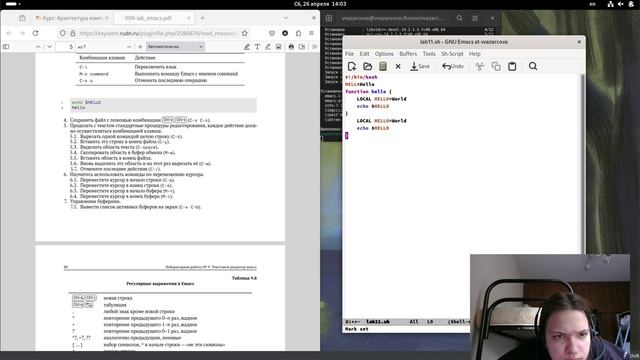Viewport: 640px width, 360px height.
Task: Select the PDF add text tool
Action: tap(257, 47)
